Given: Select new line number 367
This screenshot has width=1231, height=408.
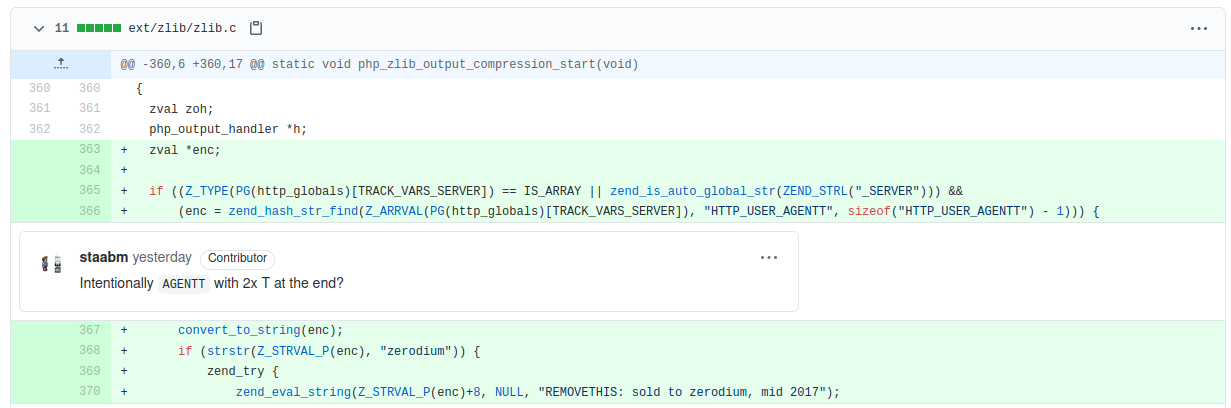Looking at the screenshot, I should click(x=89, y=330).
